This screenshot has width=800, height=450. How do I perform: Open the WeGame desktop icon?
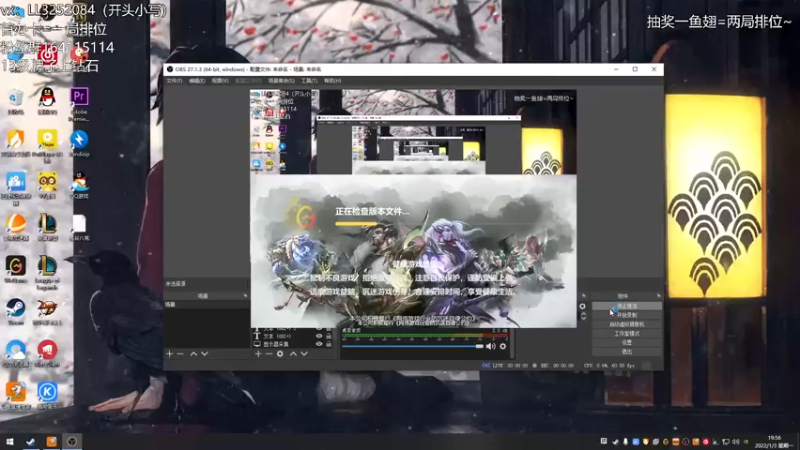point(16,269)
